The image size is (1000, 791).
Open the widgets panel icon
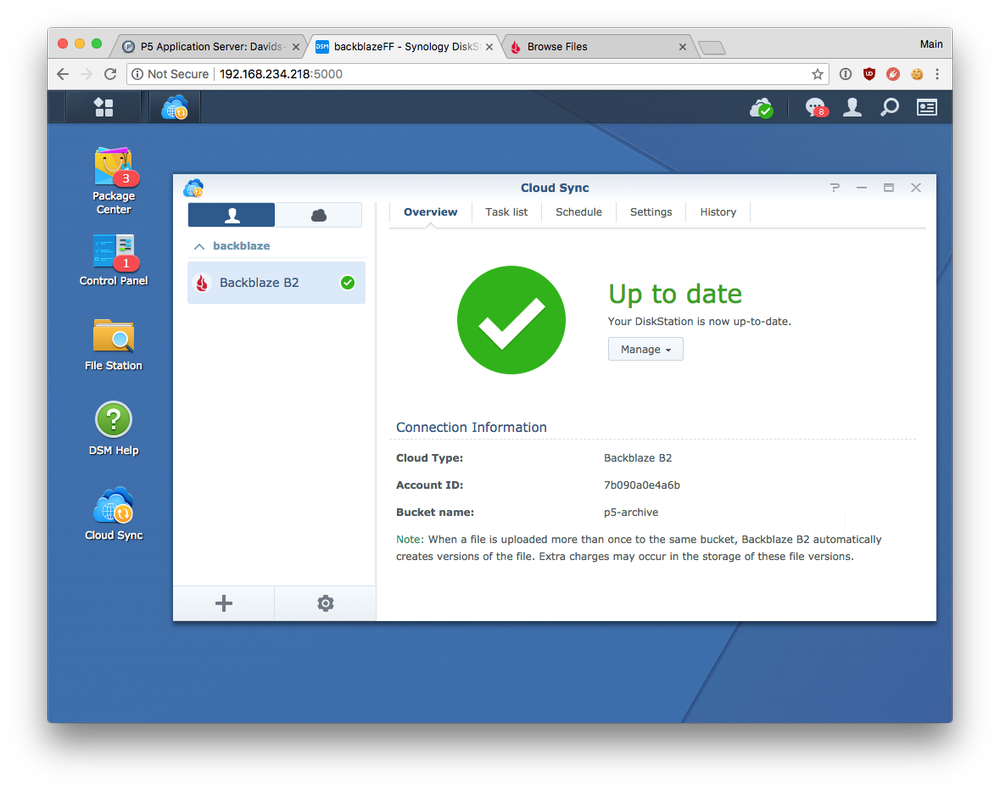tap(927, 107)
